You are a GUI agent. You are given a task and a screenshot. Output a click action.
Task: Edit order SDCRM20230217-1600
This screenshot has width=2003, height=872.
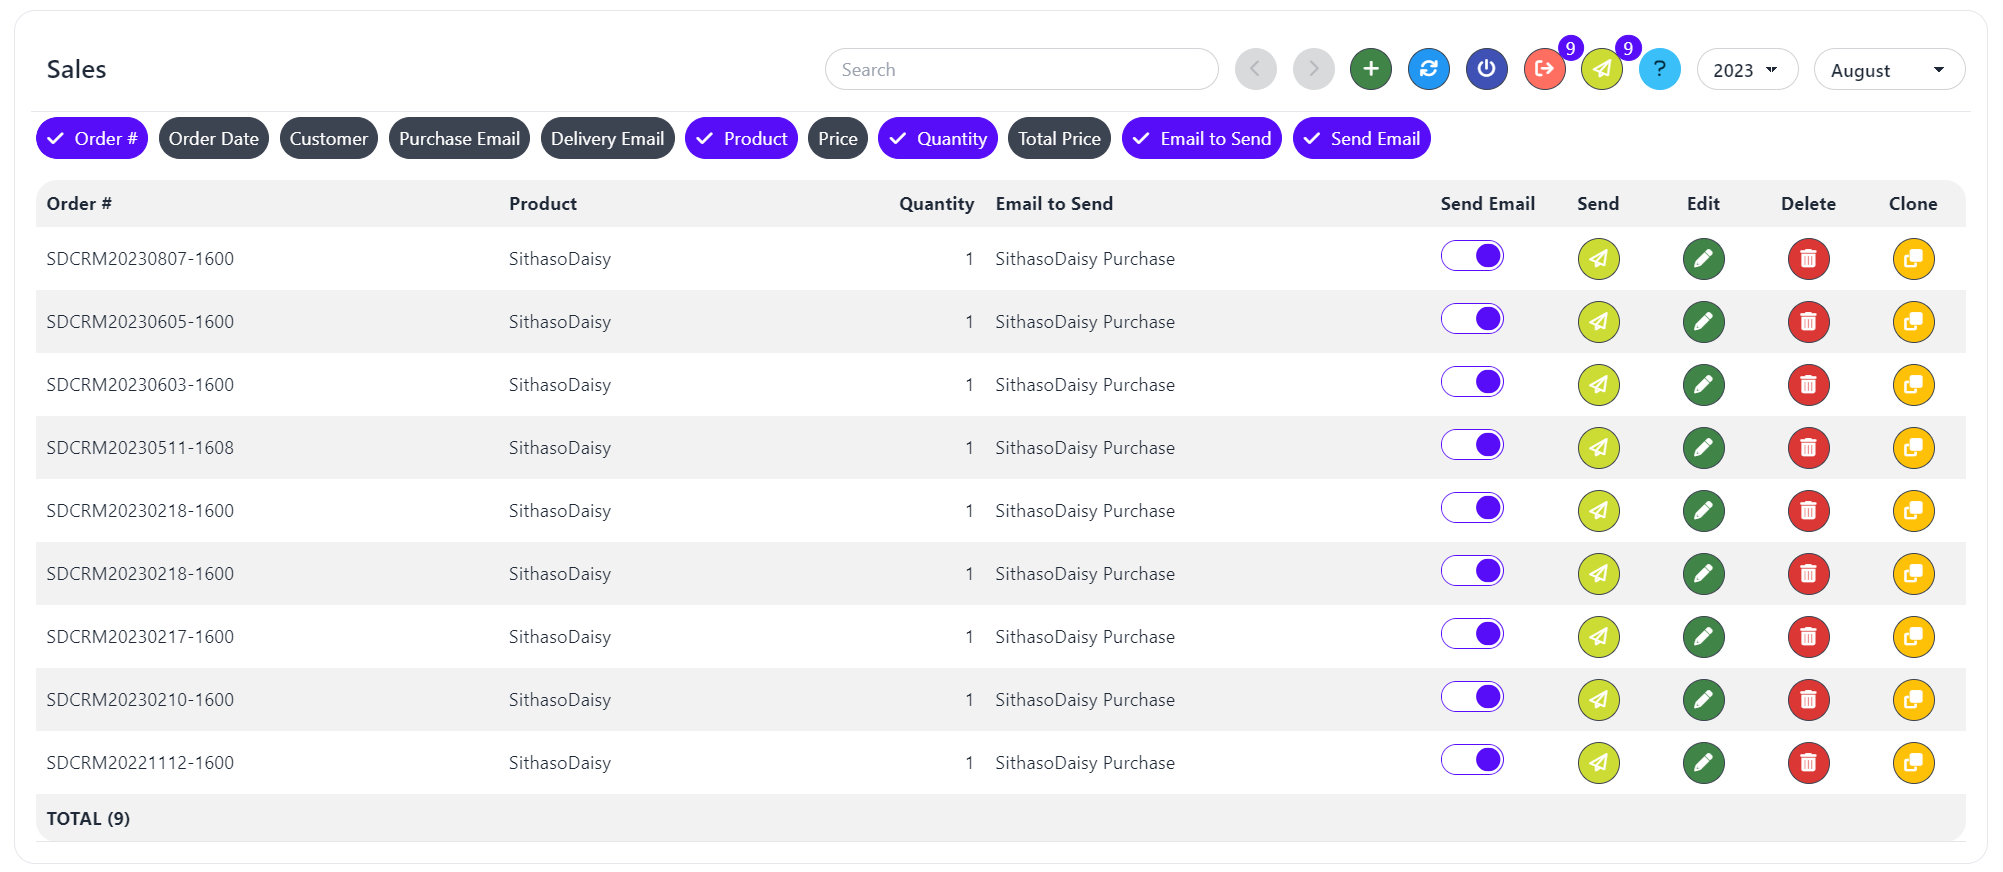click(x=1704, y=637)
